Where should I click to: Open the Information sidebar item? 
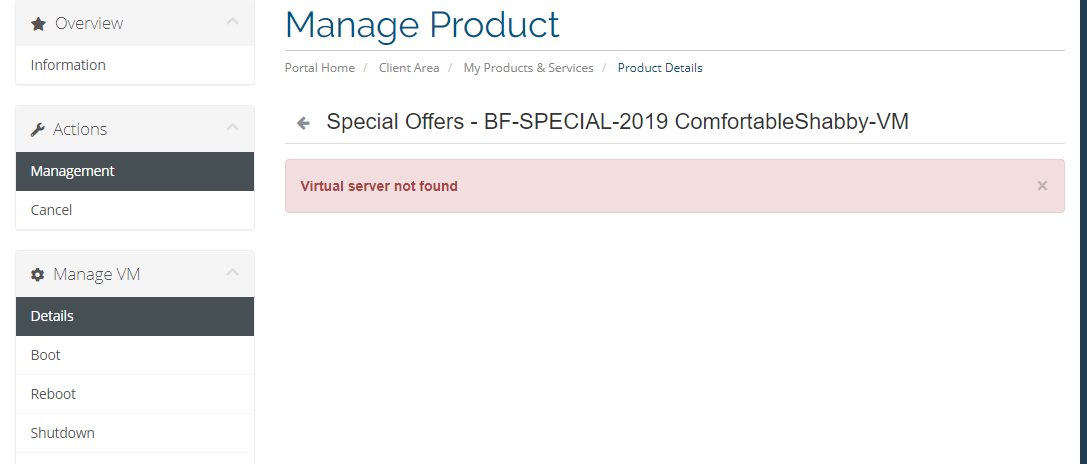pos(68,65)
